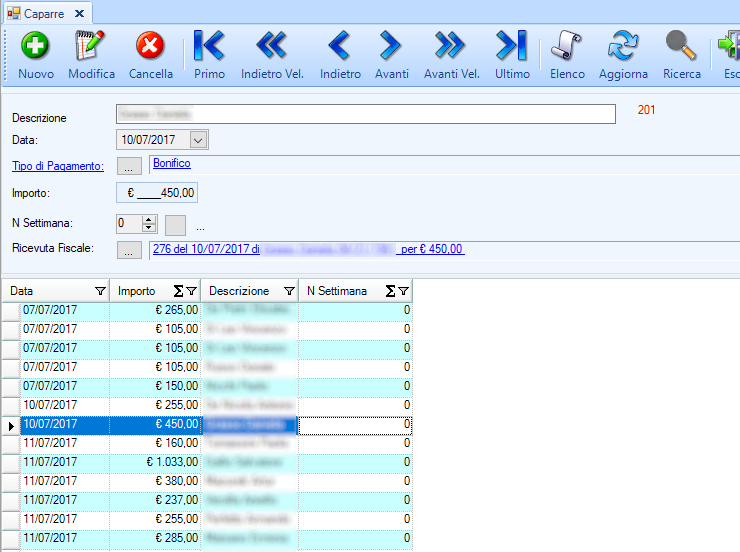Increase the N Settimana spinner value

150,219
